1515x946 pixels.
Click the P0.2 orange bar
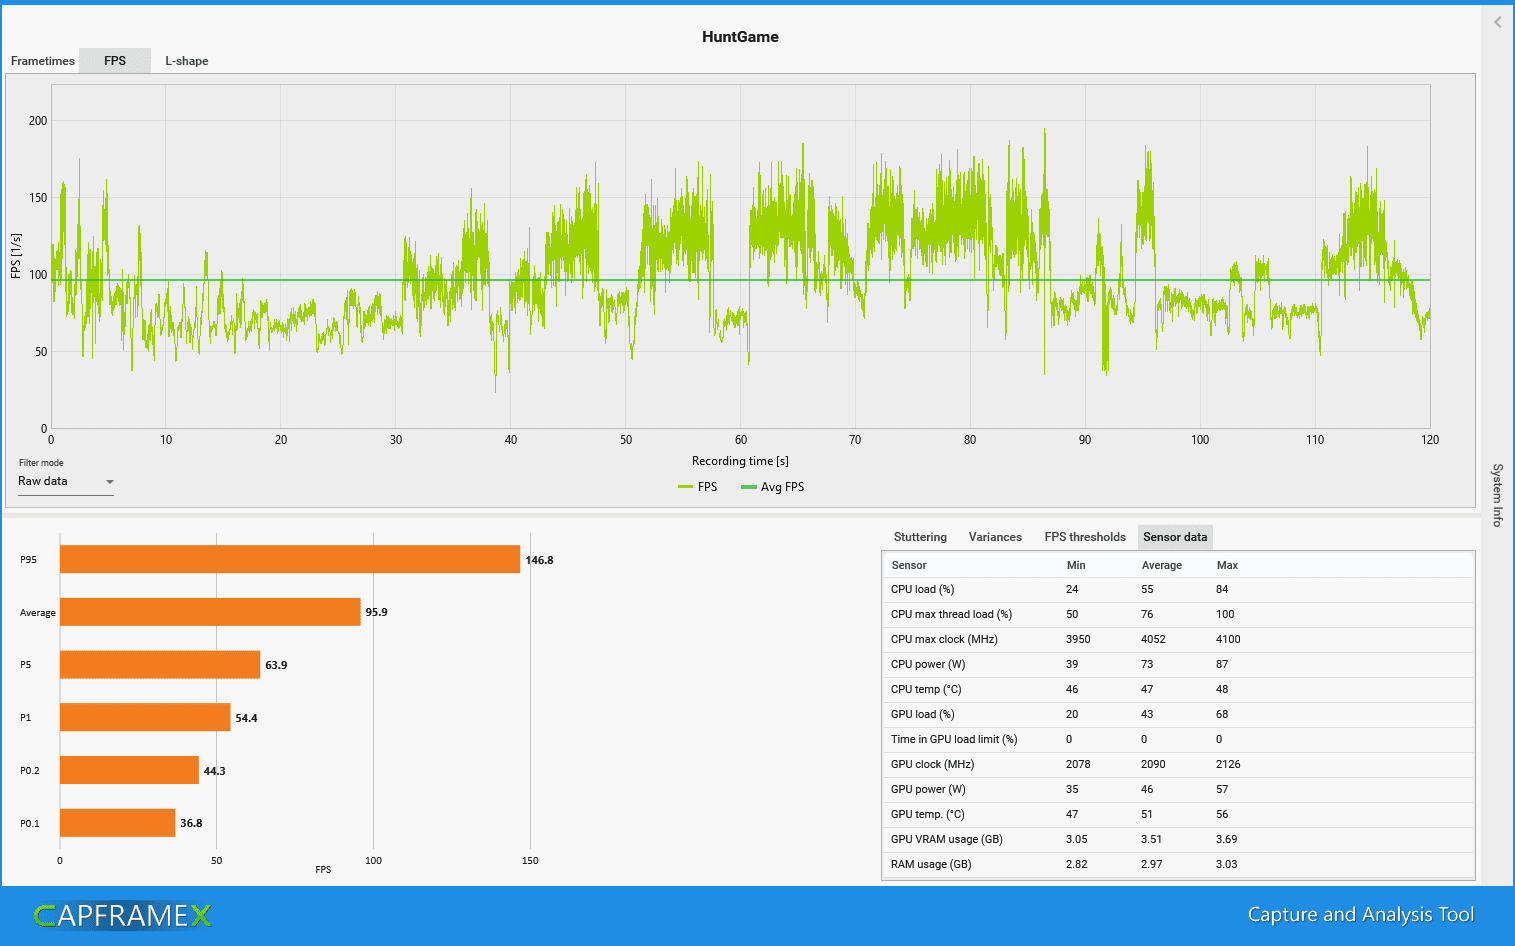point(129,770)
